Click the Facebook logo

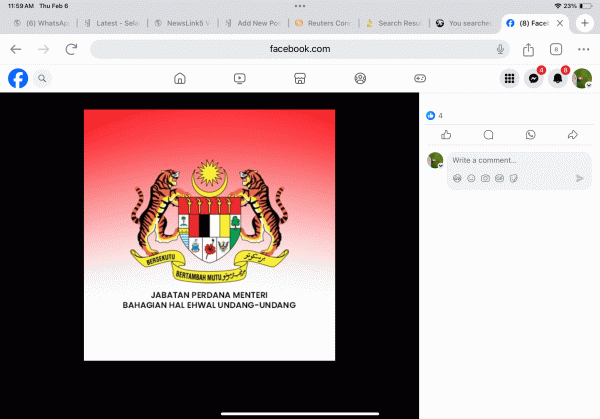(18, 78)
